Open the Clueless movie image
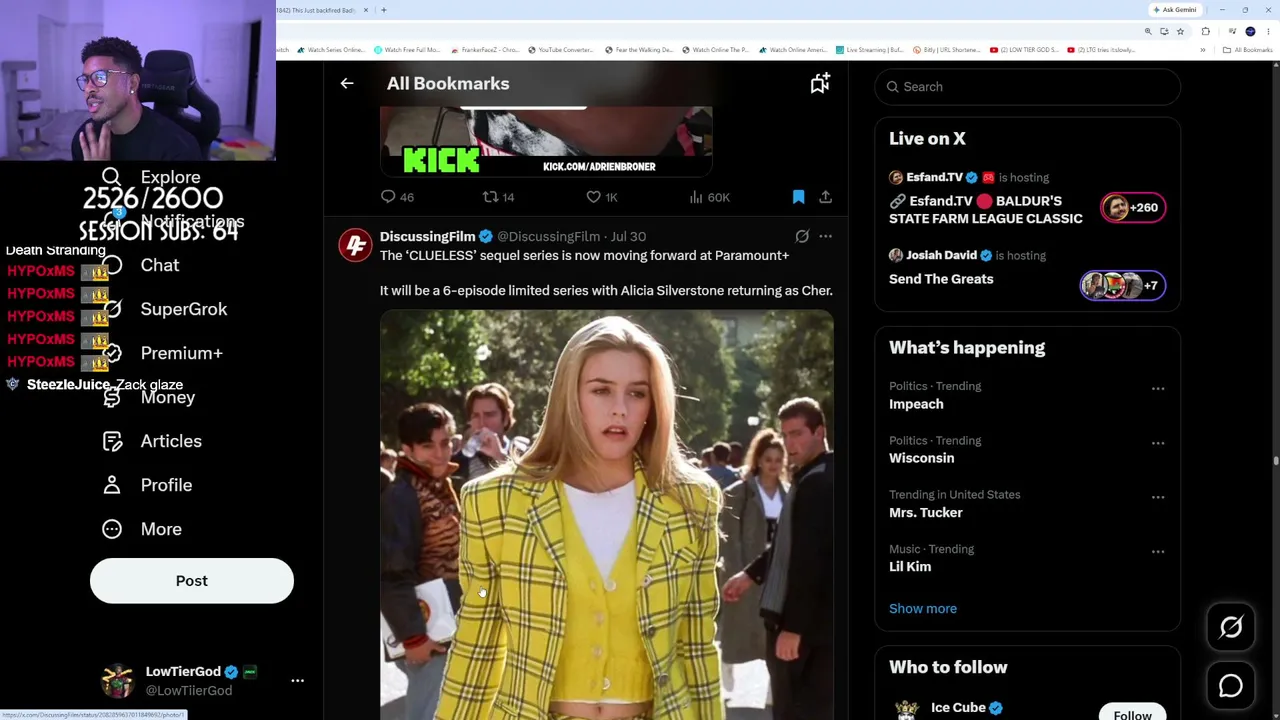Screen dimensions: 1280x720 [606, 515]
